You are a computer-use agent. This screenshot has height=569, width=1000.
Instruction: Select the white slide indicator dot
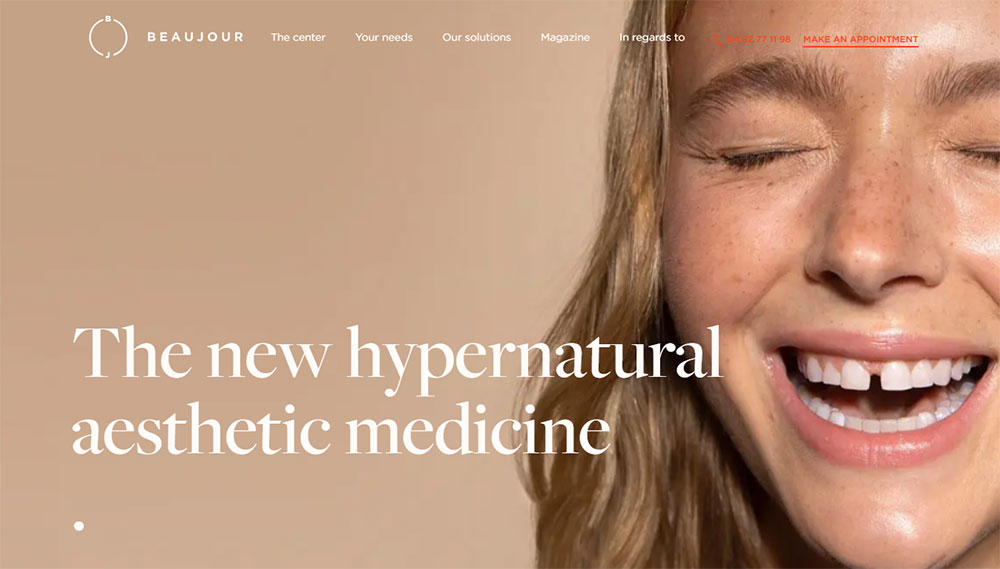[78, 526]
